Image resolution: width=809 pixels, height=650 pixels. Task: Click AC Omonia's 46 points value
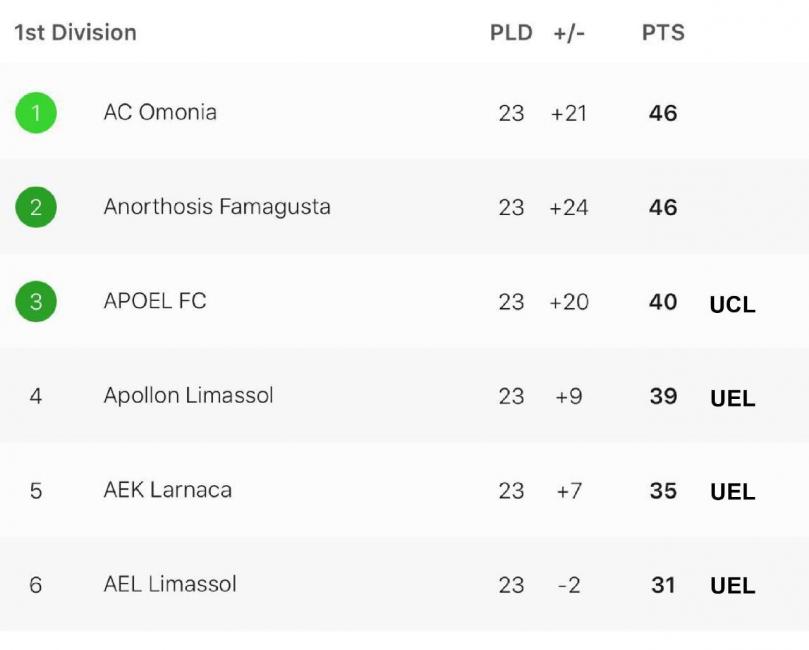tap(663, 113)
